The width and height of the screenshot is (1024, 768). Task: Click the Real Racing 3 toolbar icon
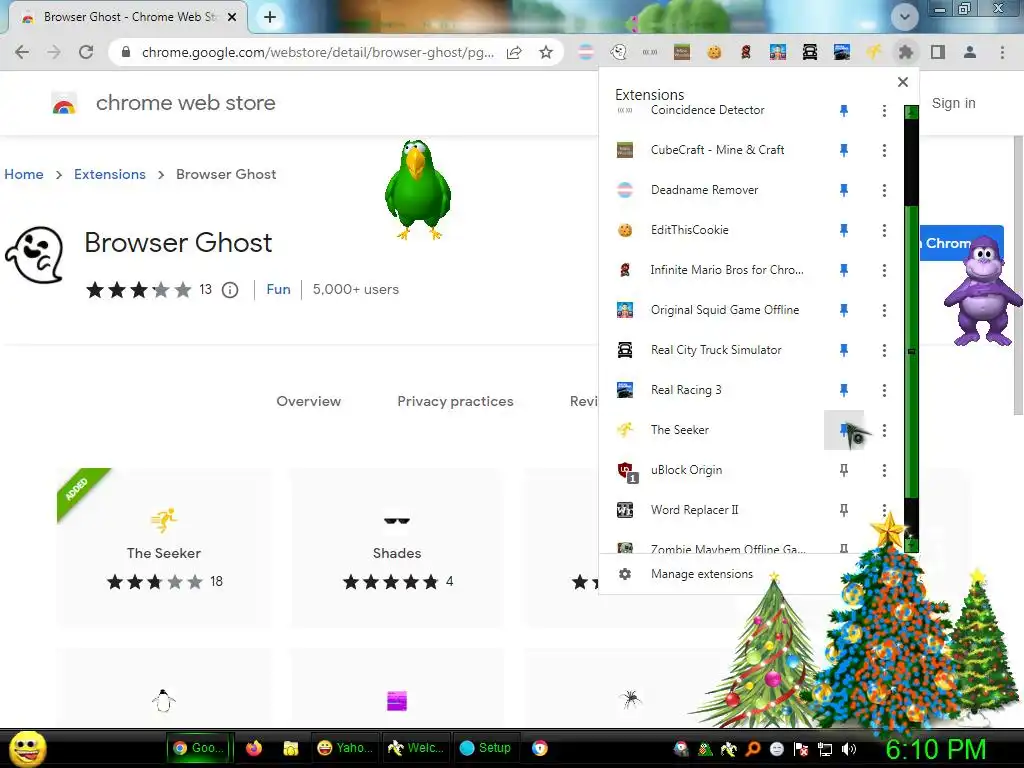click(842, 52)
